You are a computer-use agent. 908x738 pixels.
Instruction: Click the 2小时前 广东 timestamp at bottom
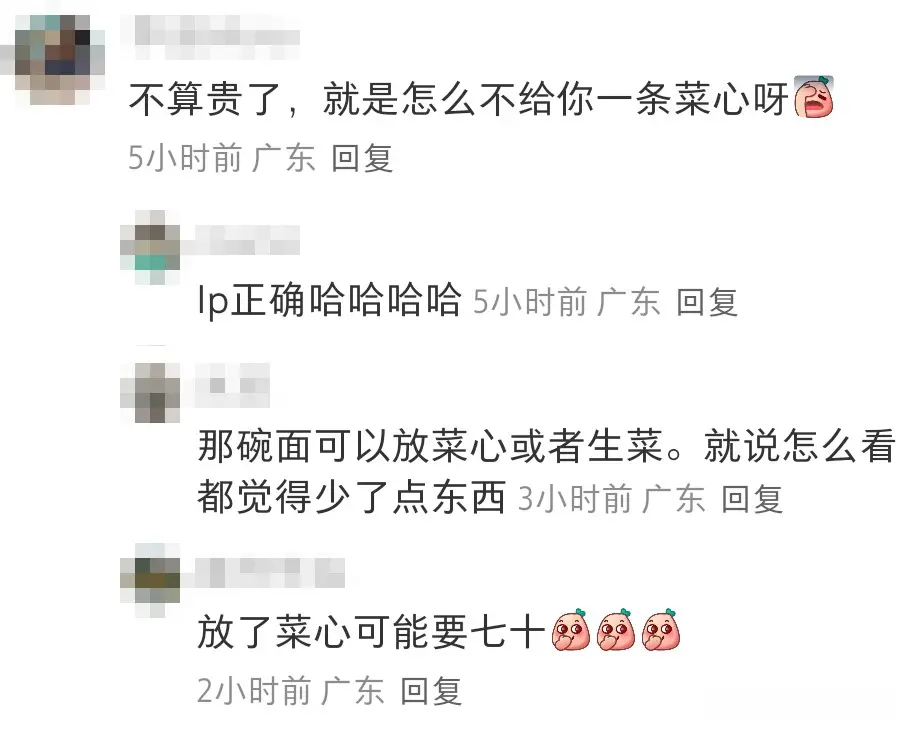pos(291,690)
